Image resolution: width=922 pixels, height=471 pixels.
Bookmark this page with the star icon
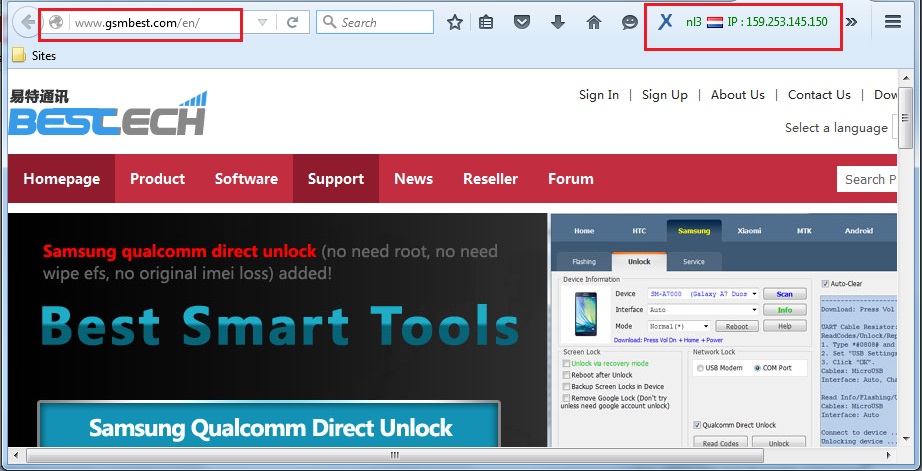tap(455, 22)
